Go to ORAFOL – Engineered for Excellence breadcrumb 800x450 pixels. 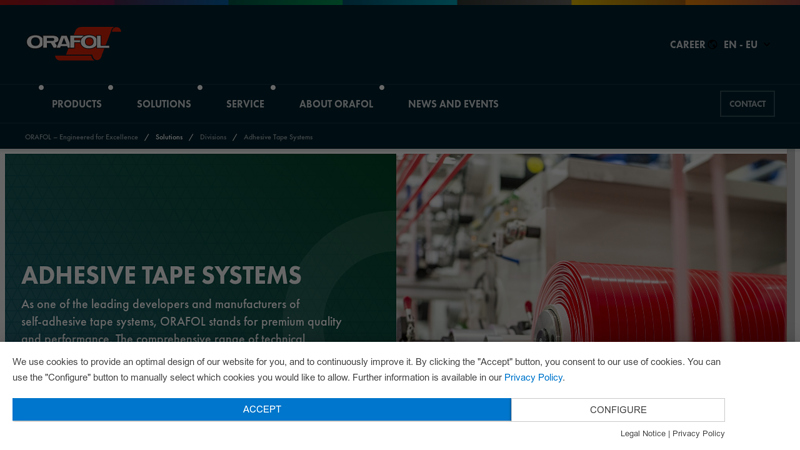(x=82, y=137)
